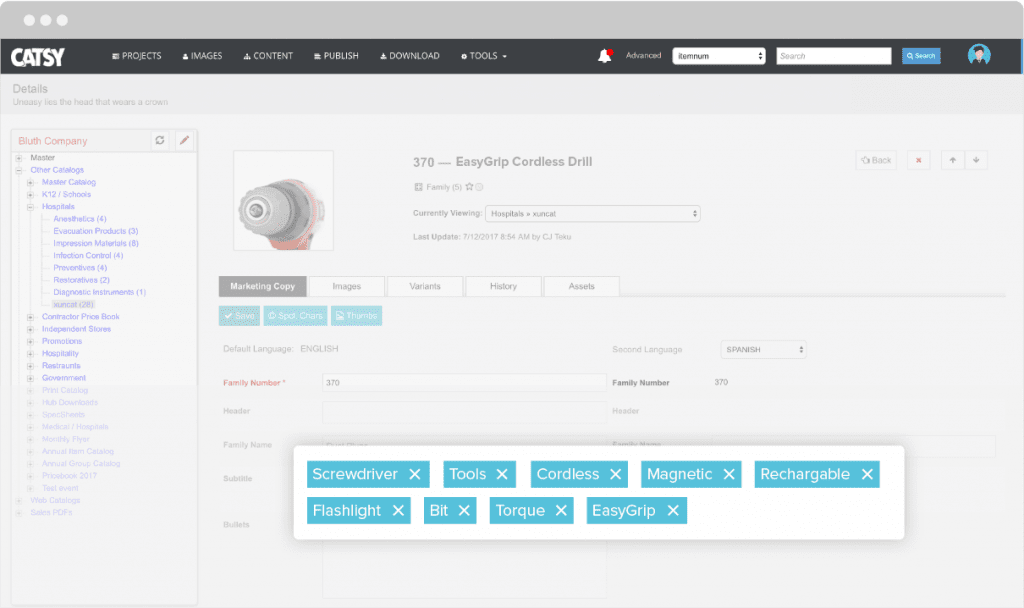Edit Bluth Company with the pencil icon
Image resolution: width=1024 pixels, height=608 pixels.
(184, 140)
